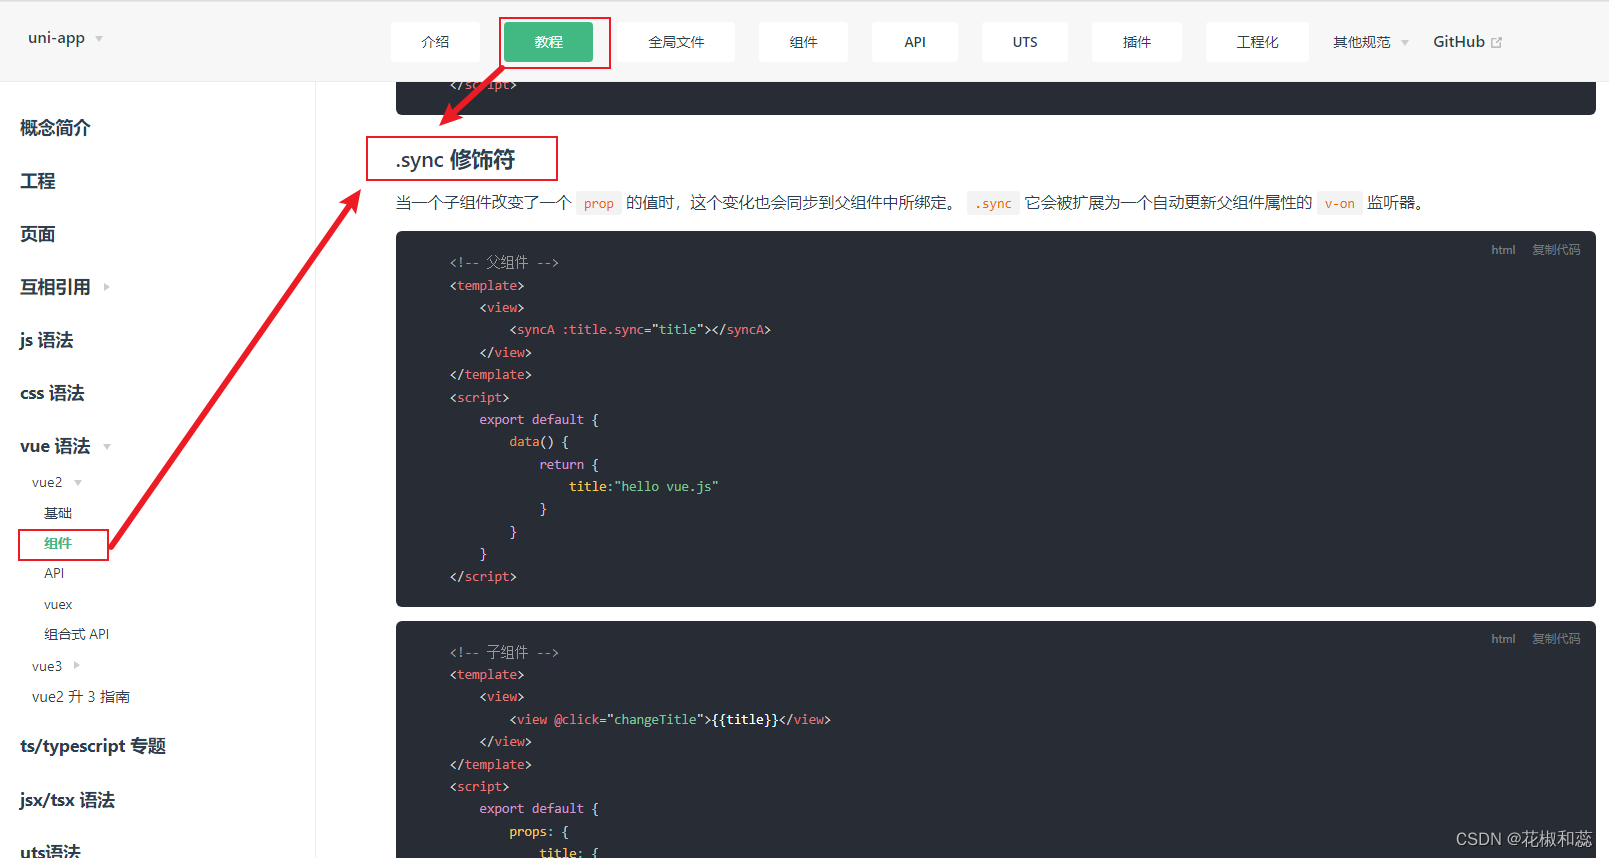Click the html label on 父组件 block
The height and width of the screenshot is (858, 1609).
click(x=1503, y=250)
